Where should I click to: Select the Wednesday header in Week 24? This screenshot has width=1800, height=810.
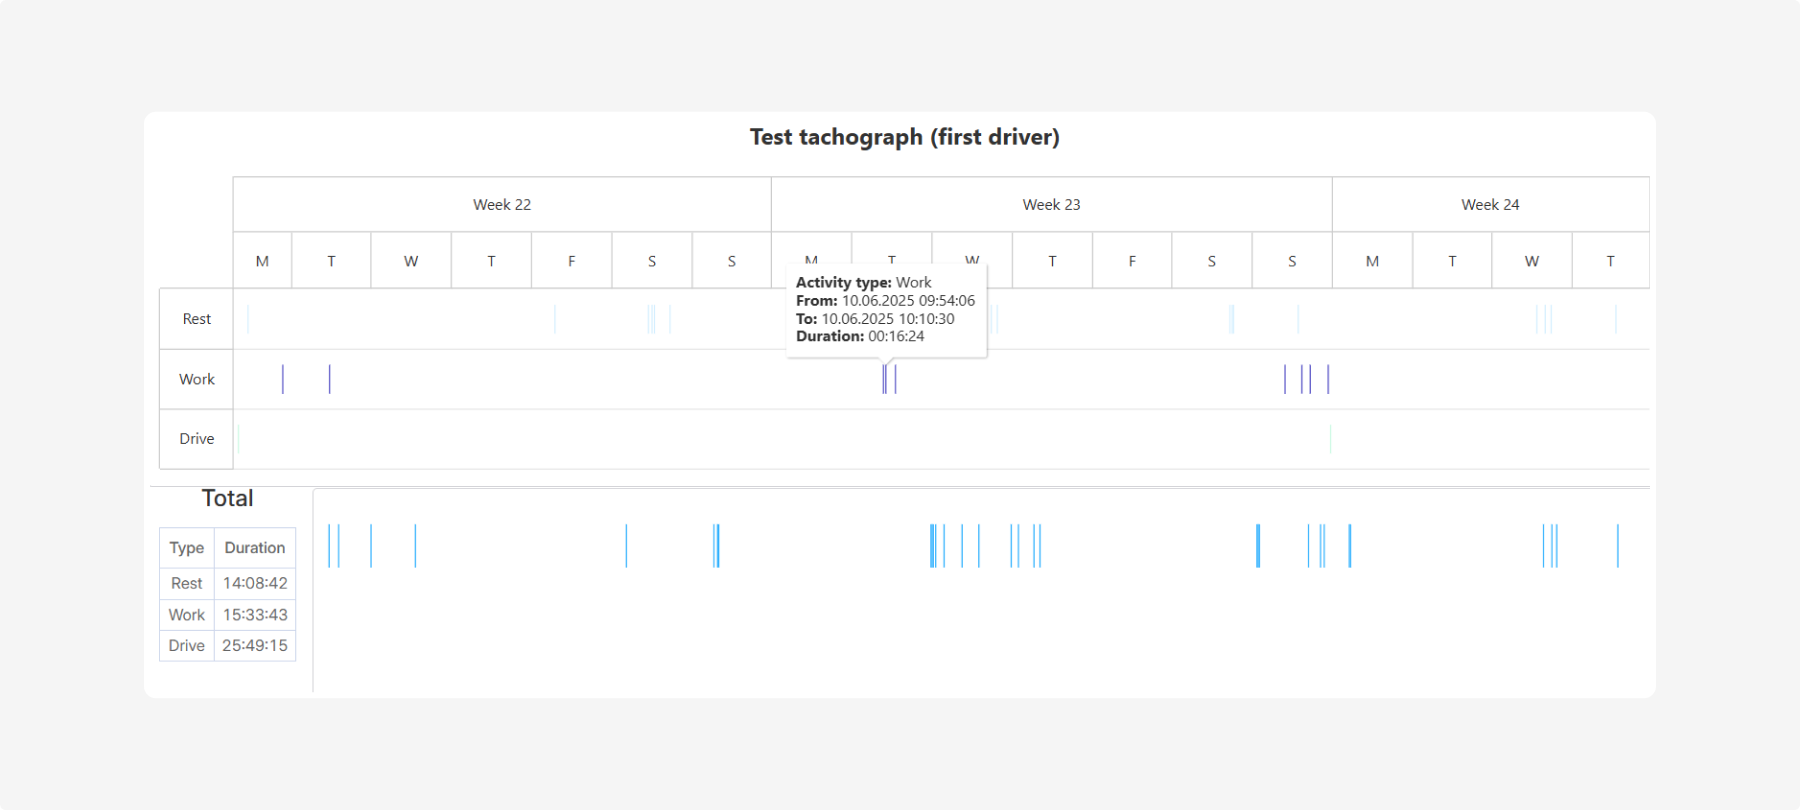(1531, 261)
